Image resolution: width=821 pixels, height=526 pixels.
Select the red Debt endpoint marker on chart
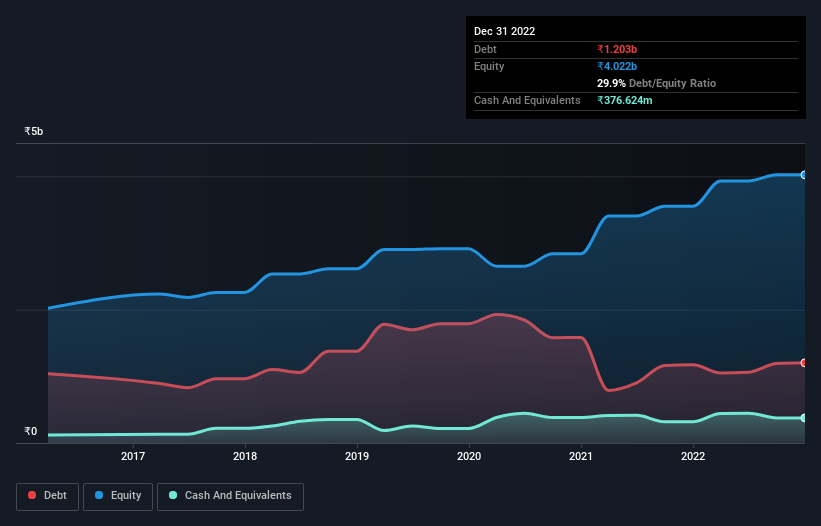click(804, 363)
